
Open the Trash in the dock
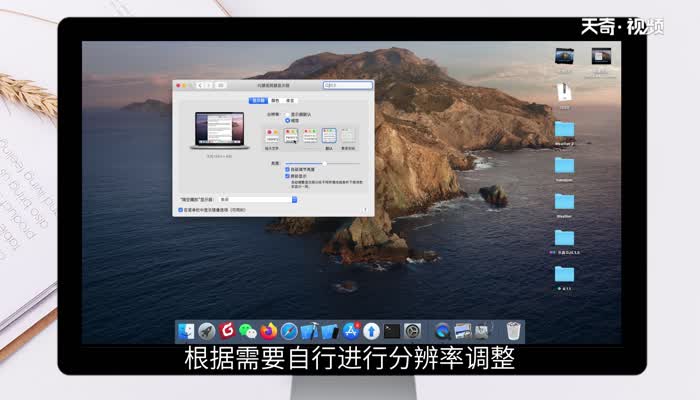513,330
